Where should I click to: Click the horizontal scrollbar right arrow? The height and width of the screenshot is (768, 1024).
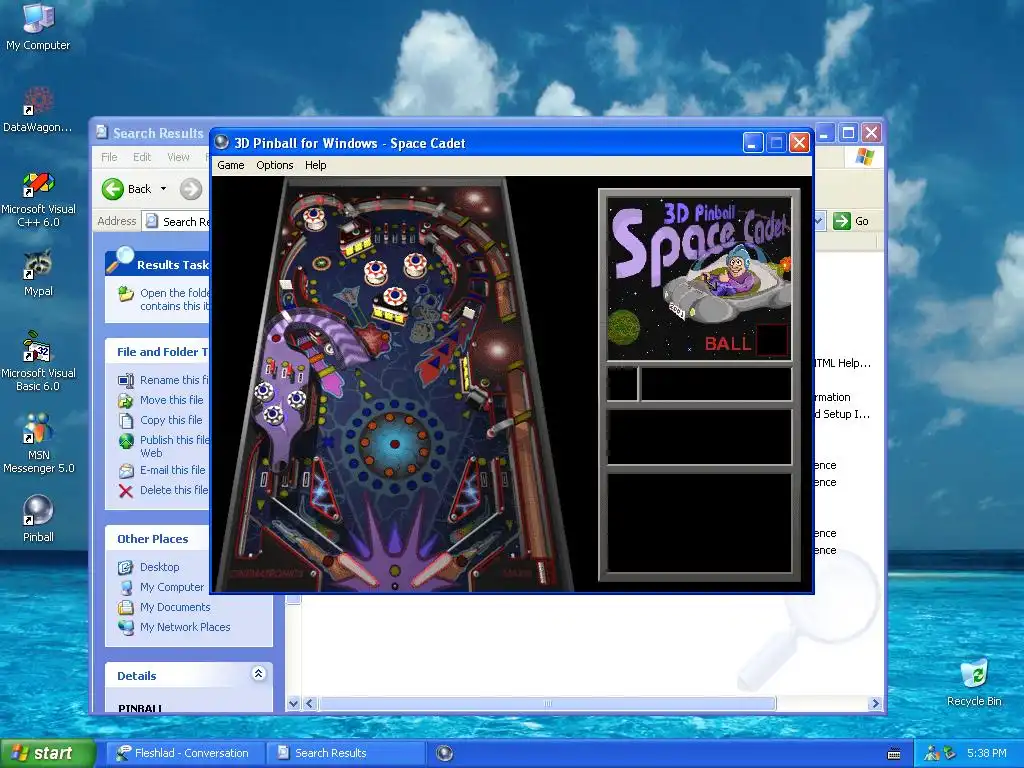tap(875, 703)
